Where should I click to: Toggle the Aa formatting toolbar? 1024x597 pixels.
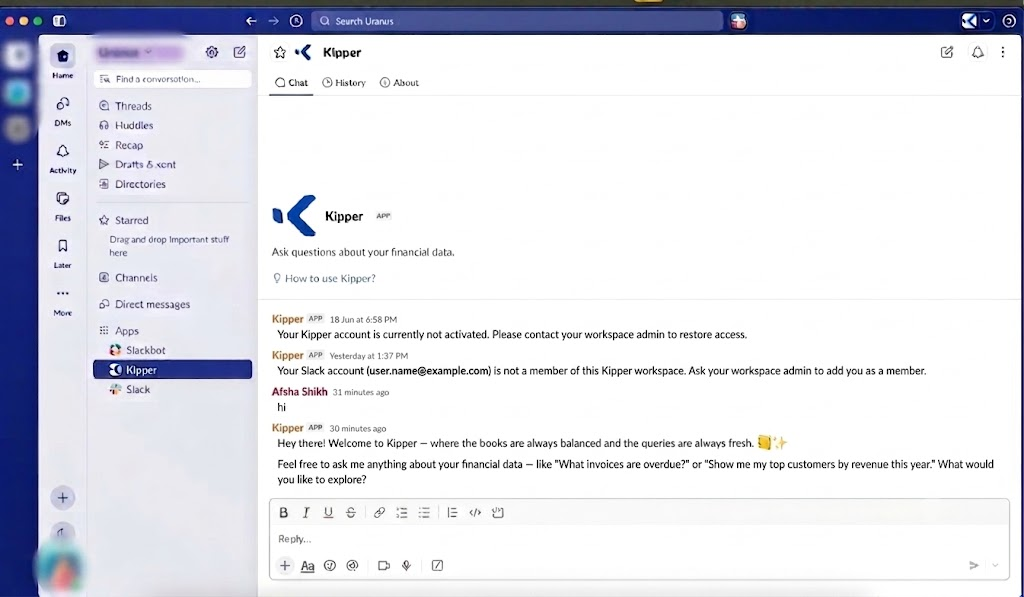(308, 566)
